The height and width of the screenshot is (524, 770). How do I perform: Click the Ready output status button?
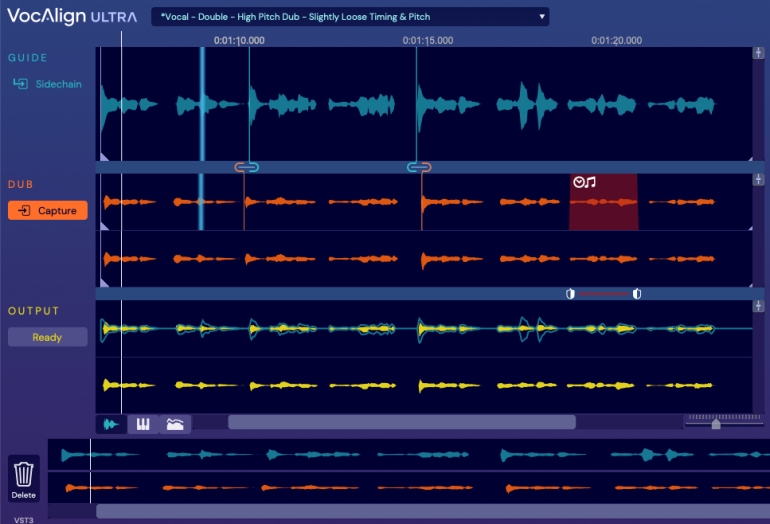coord(47,338)
